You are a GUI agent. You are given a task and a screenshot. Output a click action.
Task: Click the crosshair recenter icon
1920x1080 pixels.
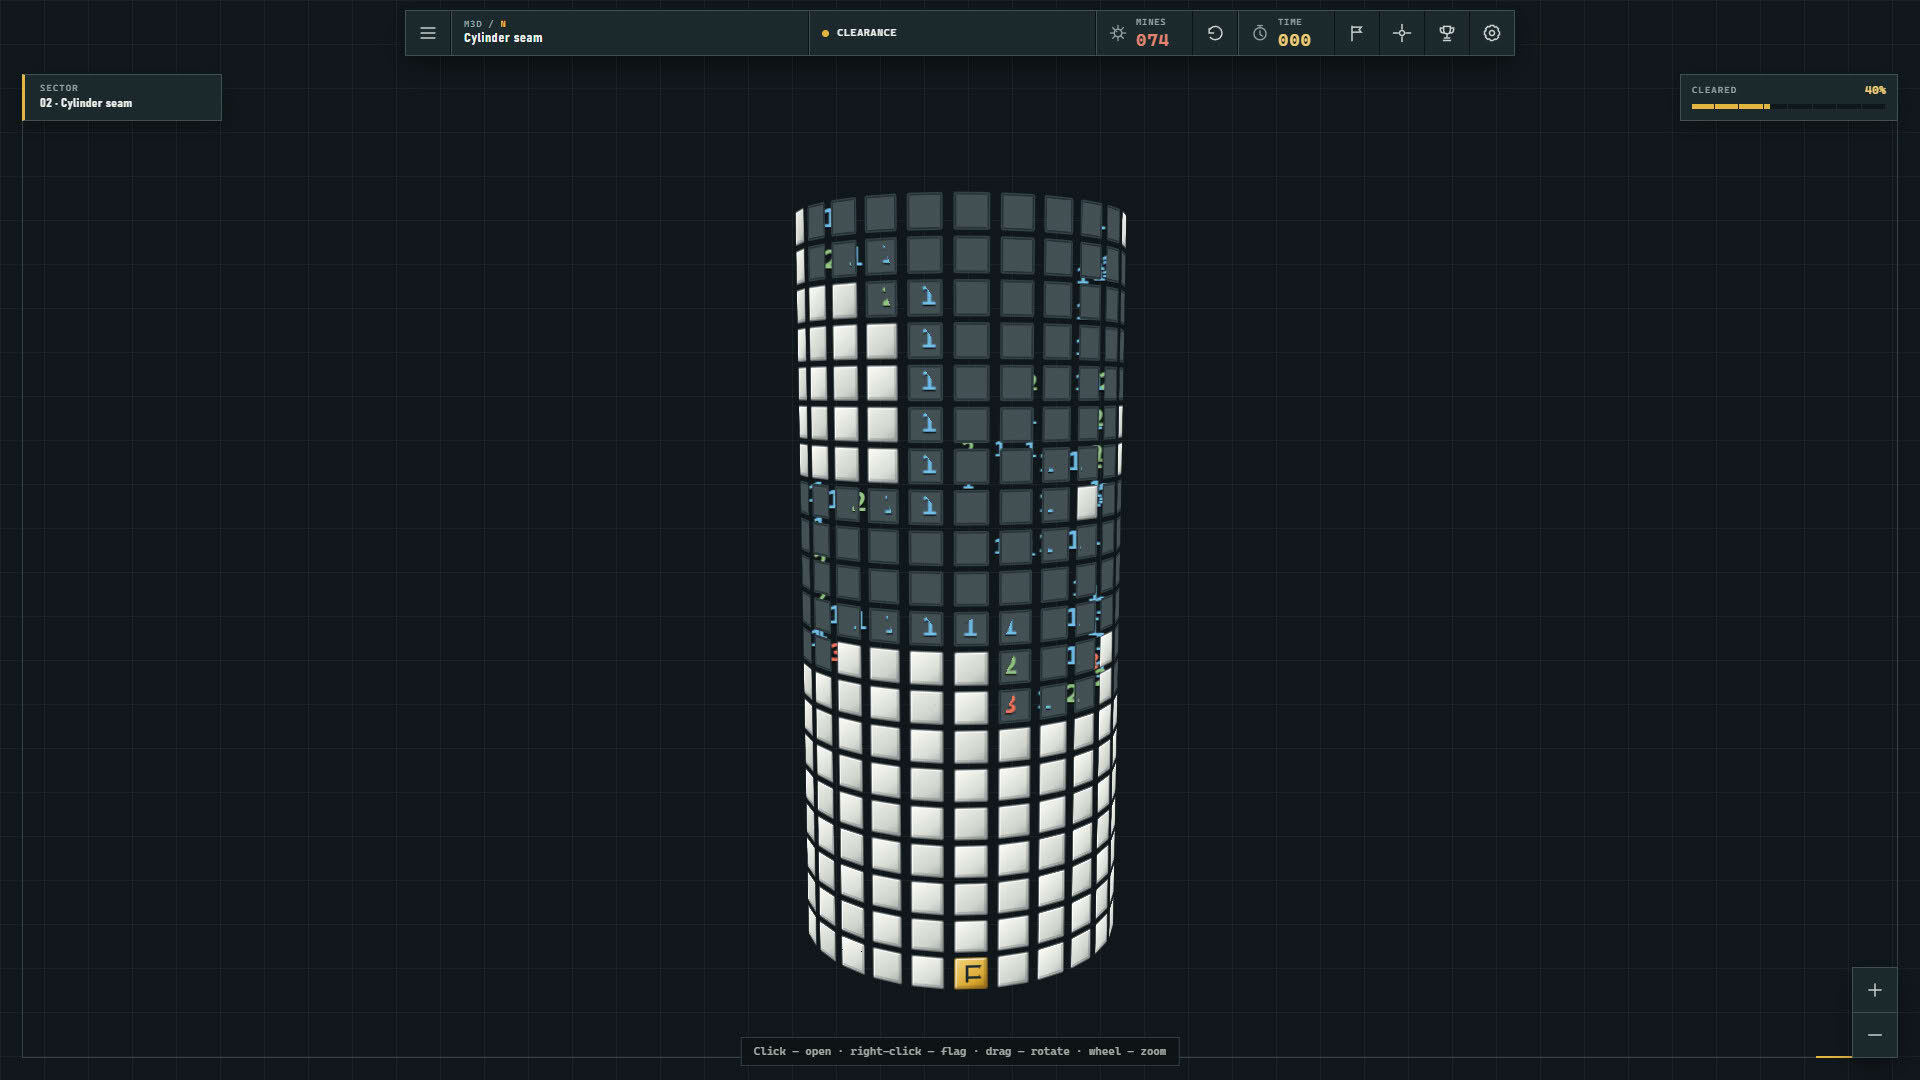[x=1401, y=33]
